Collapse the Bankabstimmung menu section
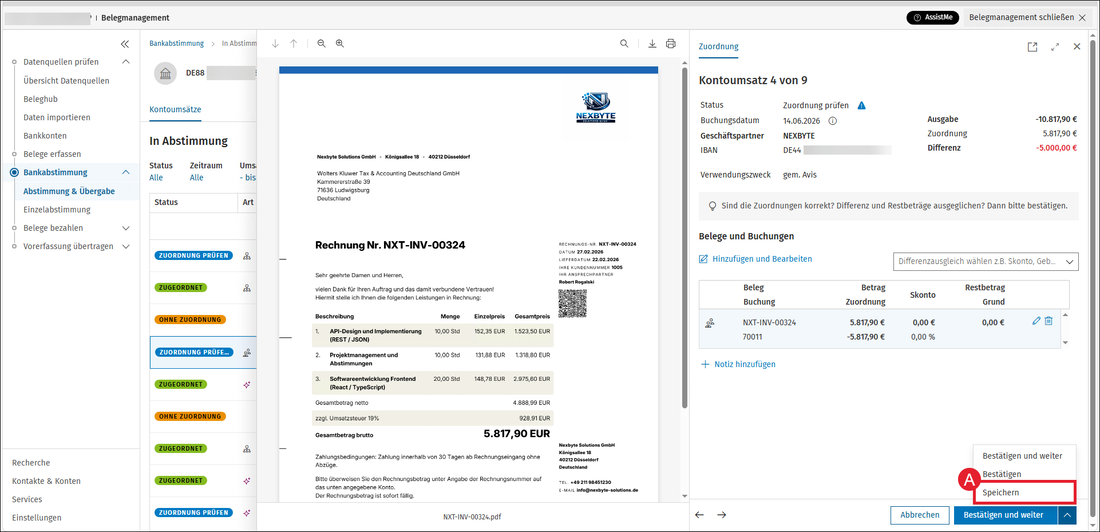Image resolution: width=1100 pixels, height=532 pixels. pos(126,172)
